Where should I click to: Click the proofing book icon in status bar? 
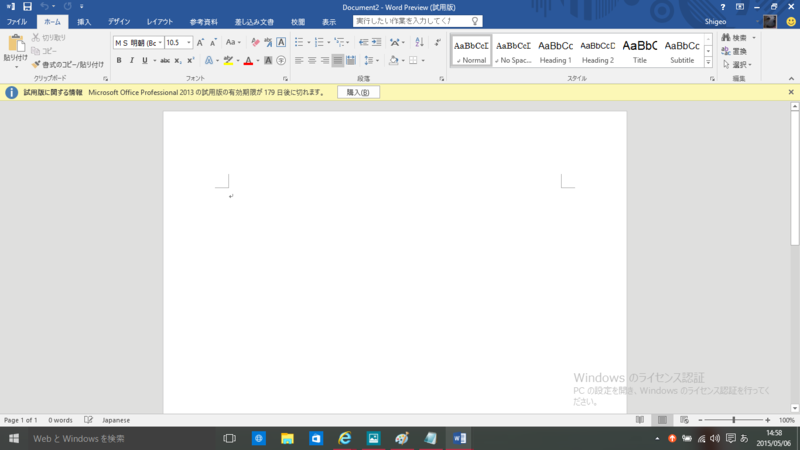pyautogui.click(x=88, y=420)
